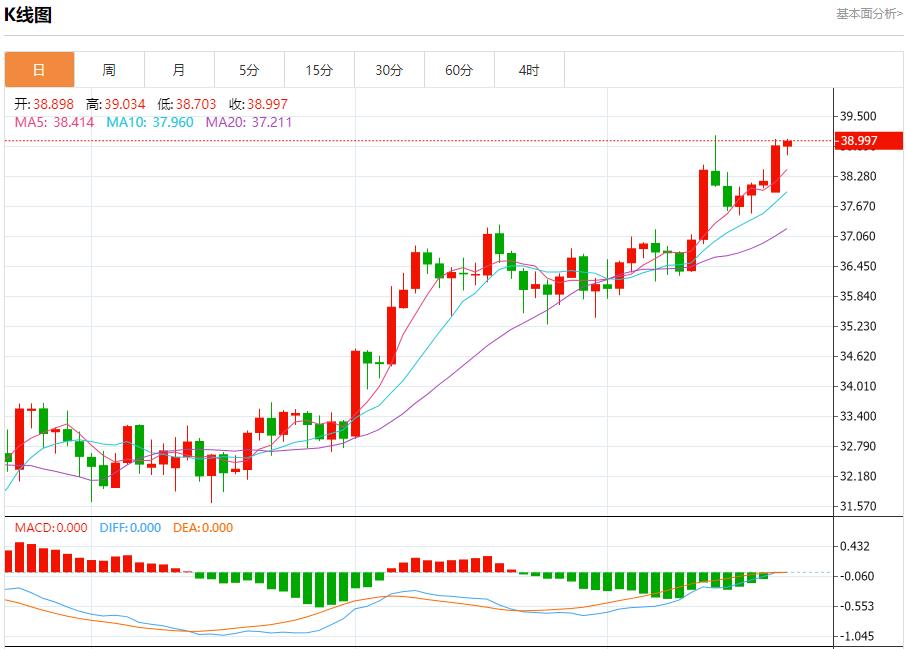907x649 pixels.
Task: Select the 5分 timeframe
Action: pos(249,70)
